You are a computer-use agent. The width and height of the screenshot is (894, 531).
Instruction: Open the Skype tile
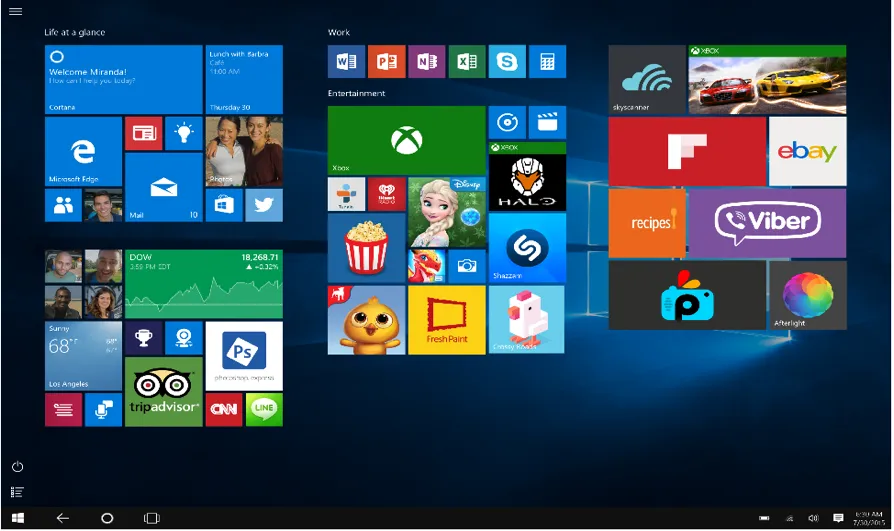point(507,62)
